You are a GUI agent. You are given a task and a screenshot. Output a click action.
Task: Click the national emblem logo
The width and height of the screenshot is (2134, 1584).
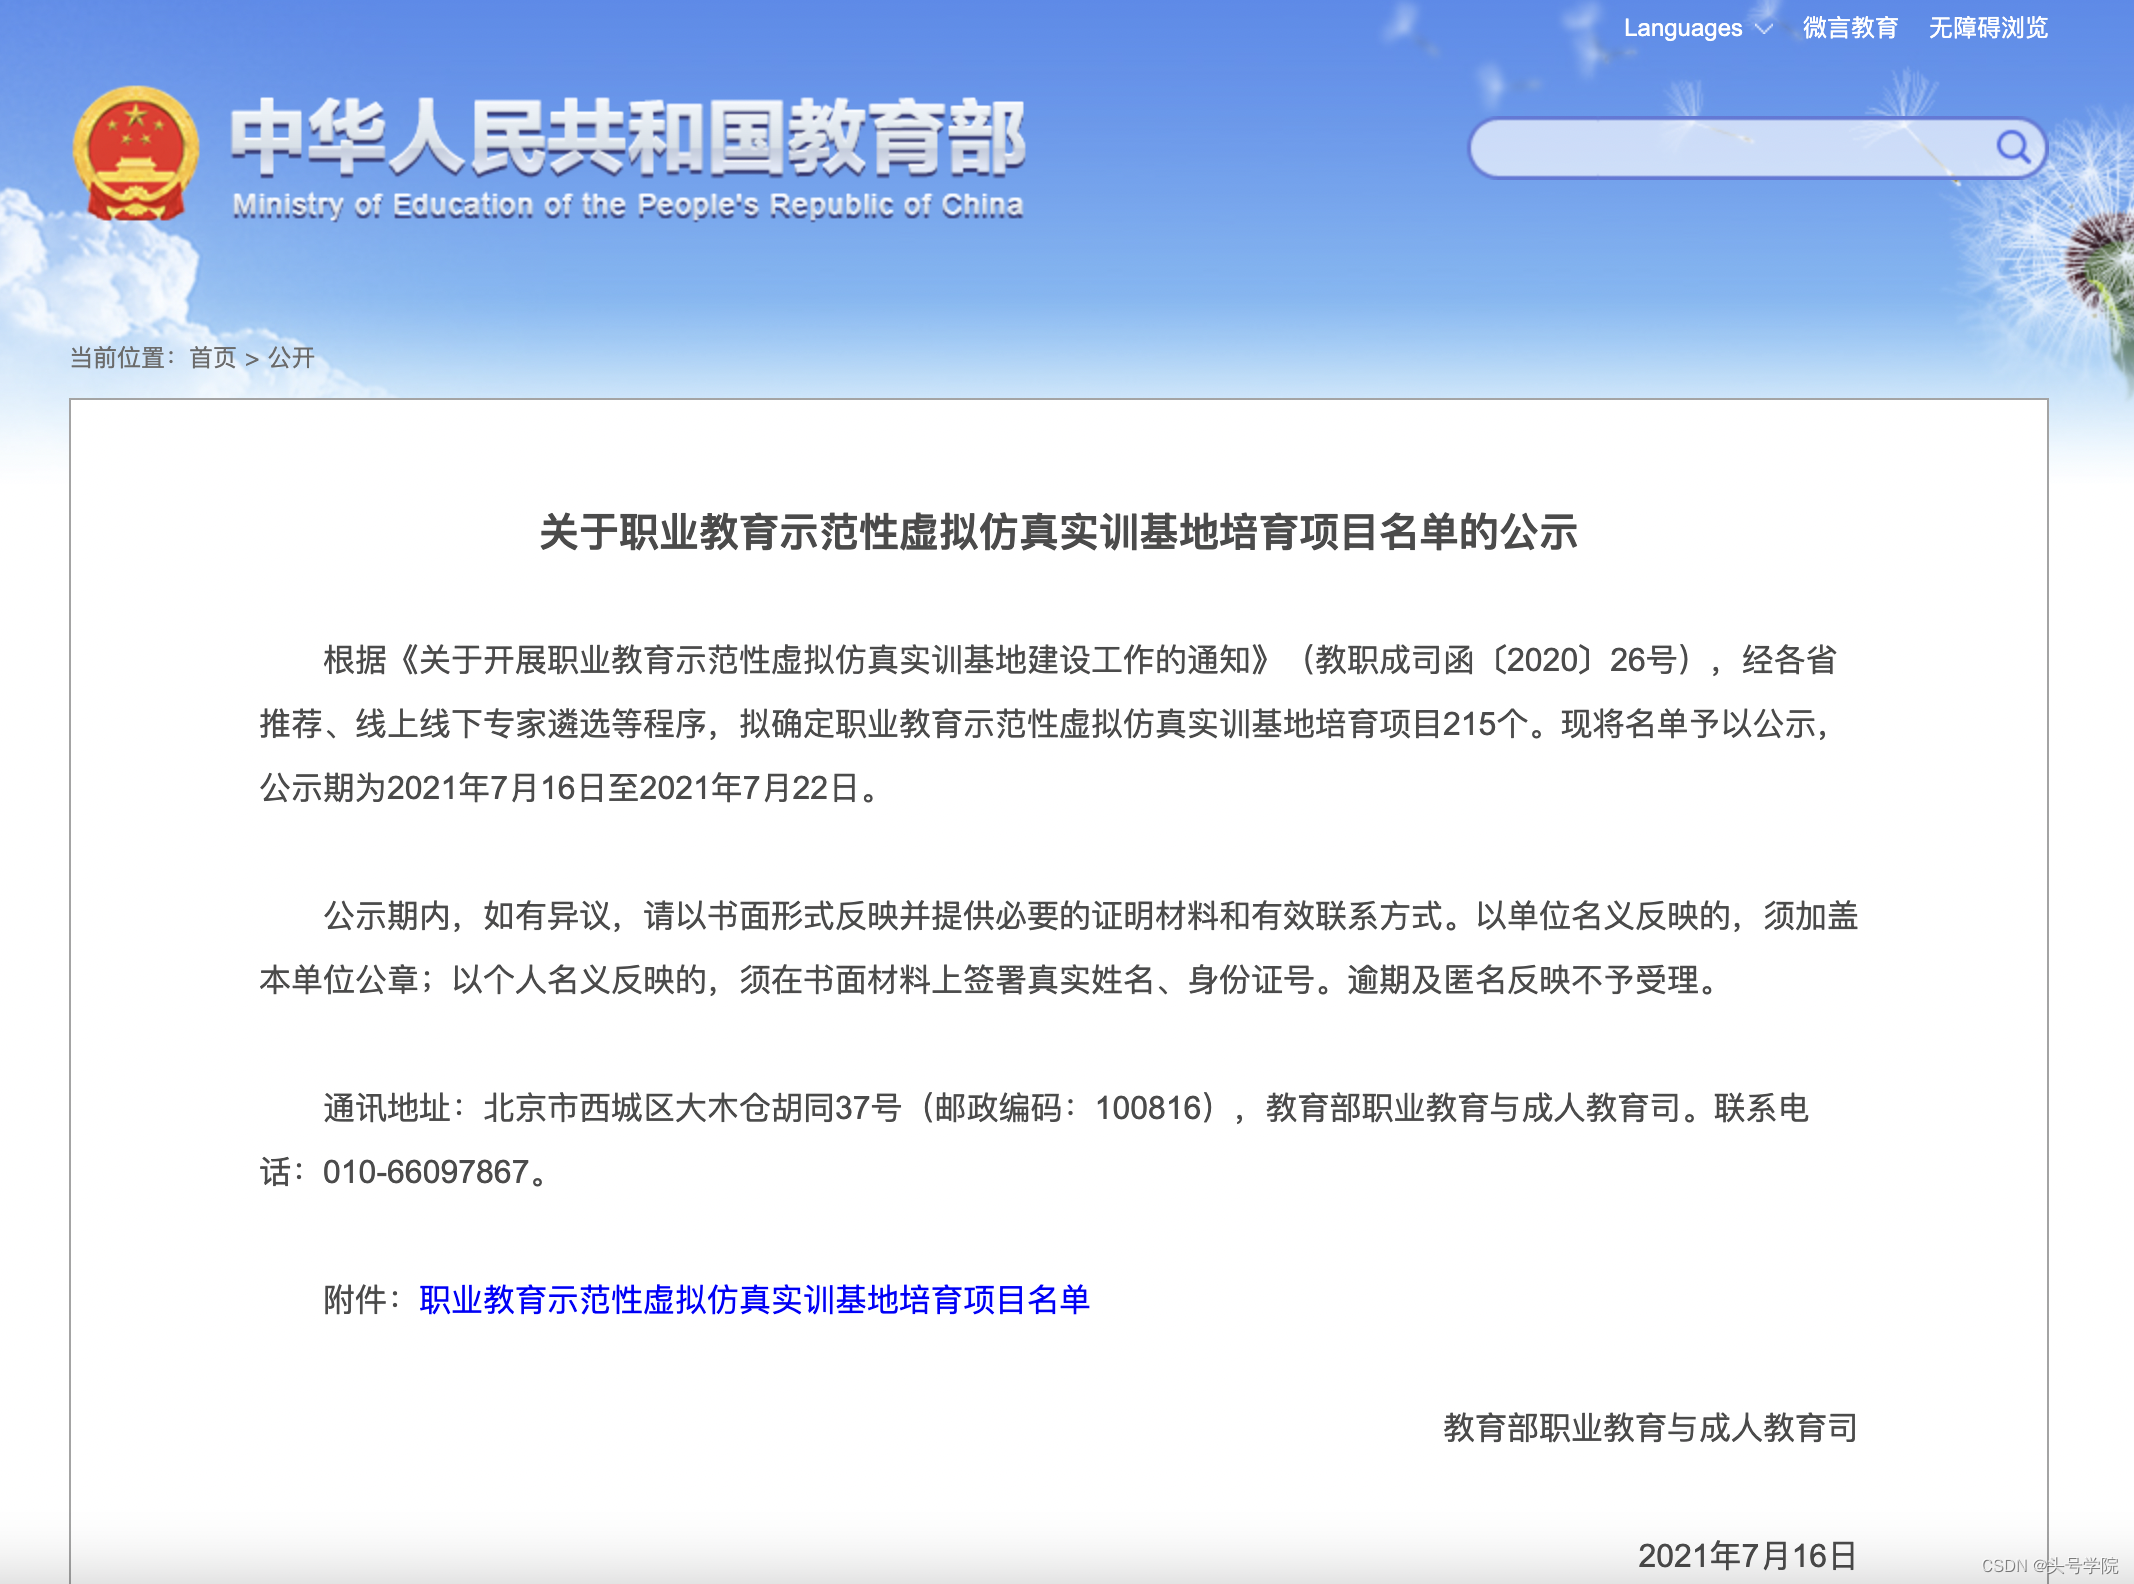(135, 152)
